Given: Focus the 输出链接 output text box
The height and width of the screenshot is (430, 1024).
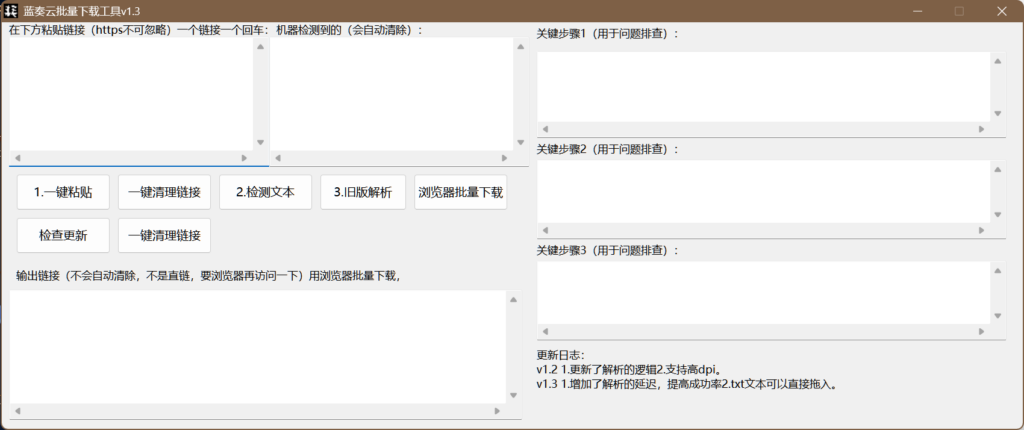Looking at the screenshot, I should [257, 347].
